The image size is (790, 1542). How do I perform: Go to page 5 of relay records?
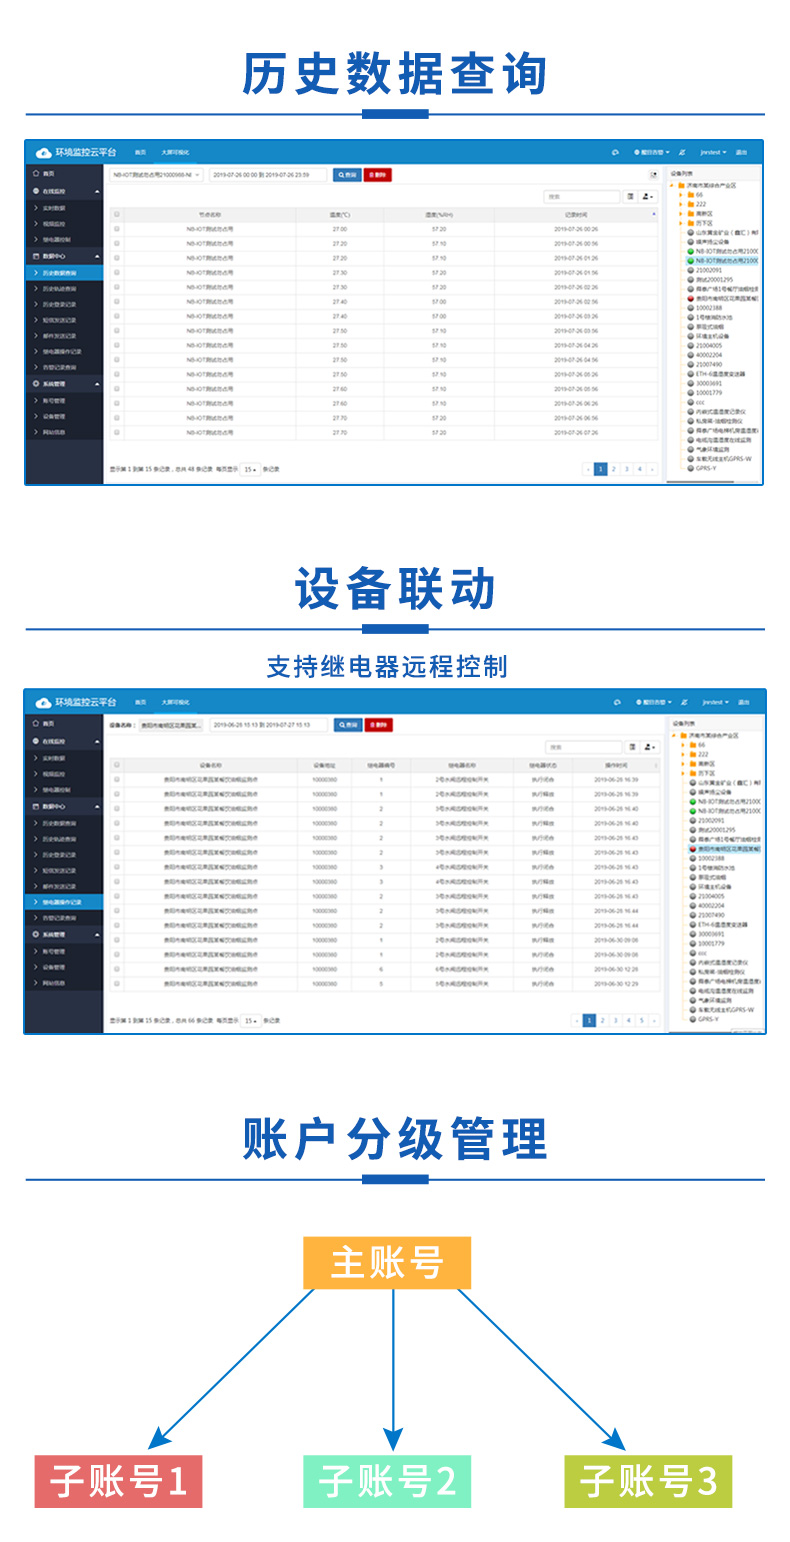point(641,1020)
